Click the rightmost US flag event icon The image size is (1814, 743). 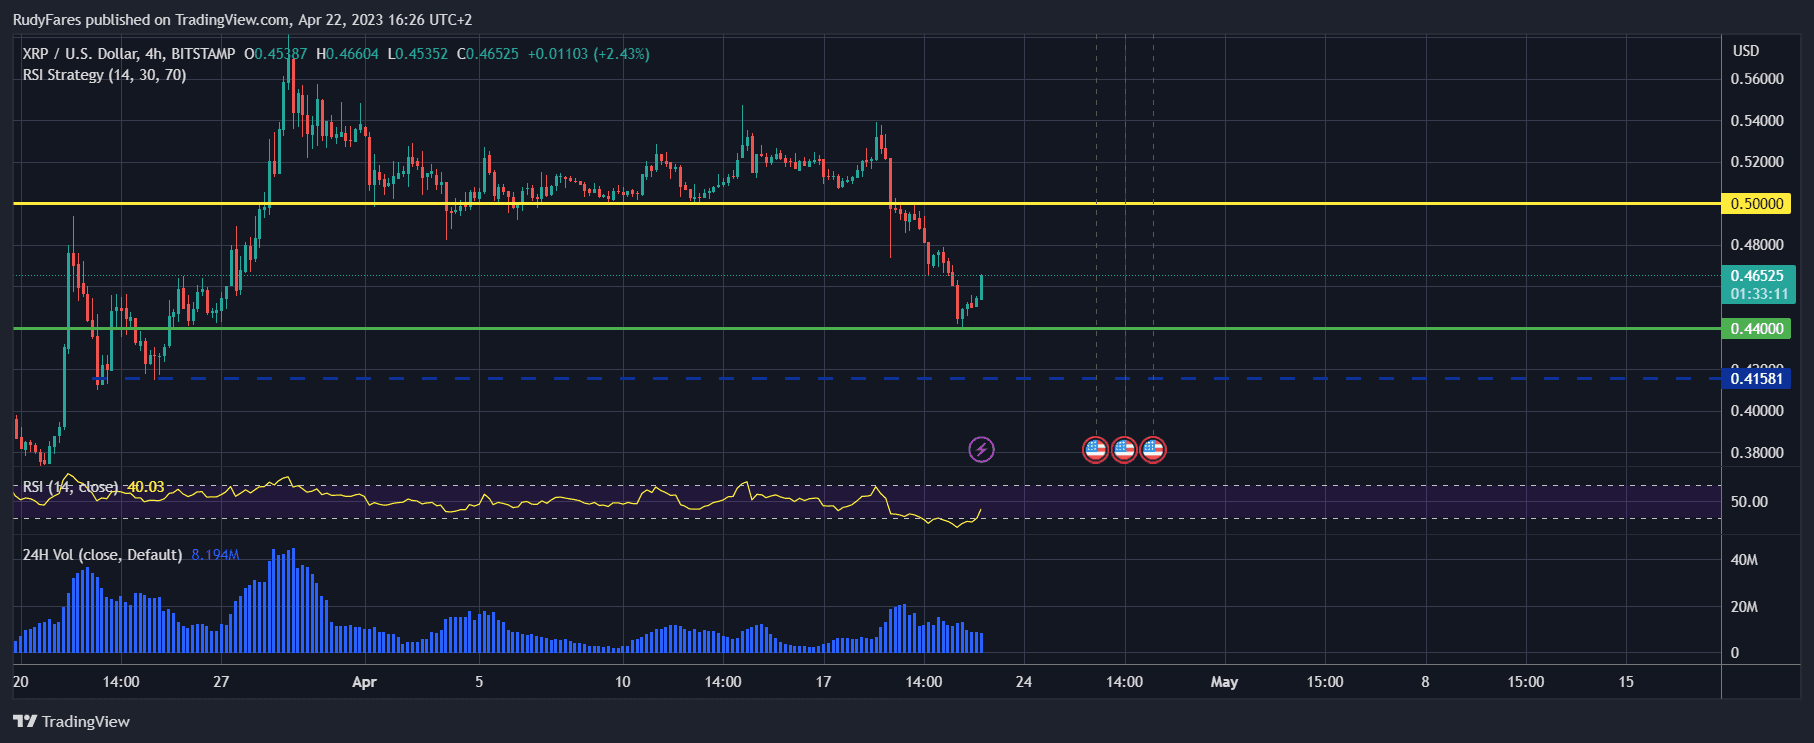tap(1153, 450)
